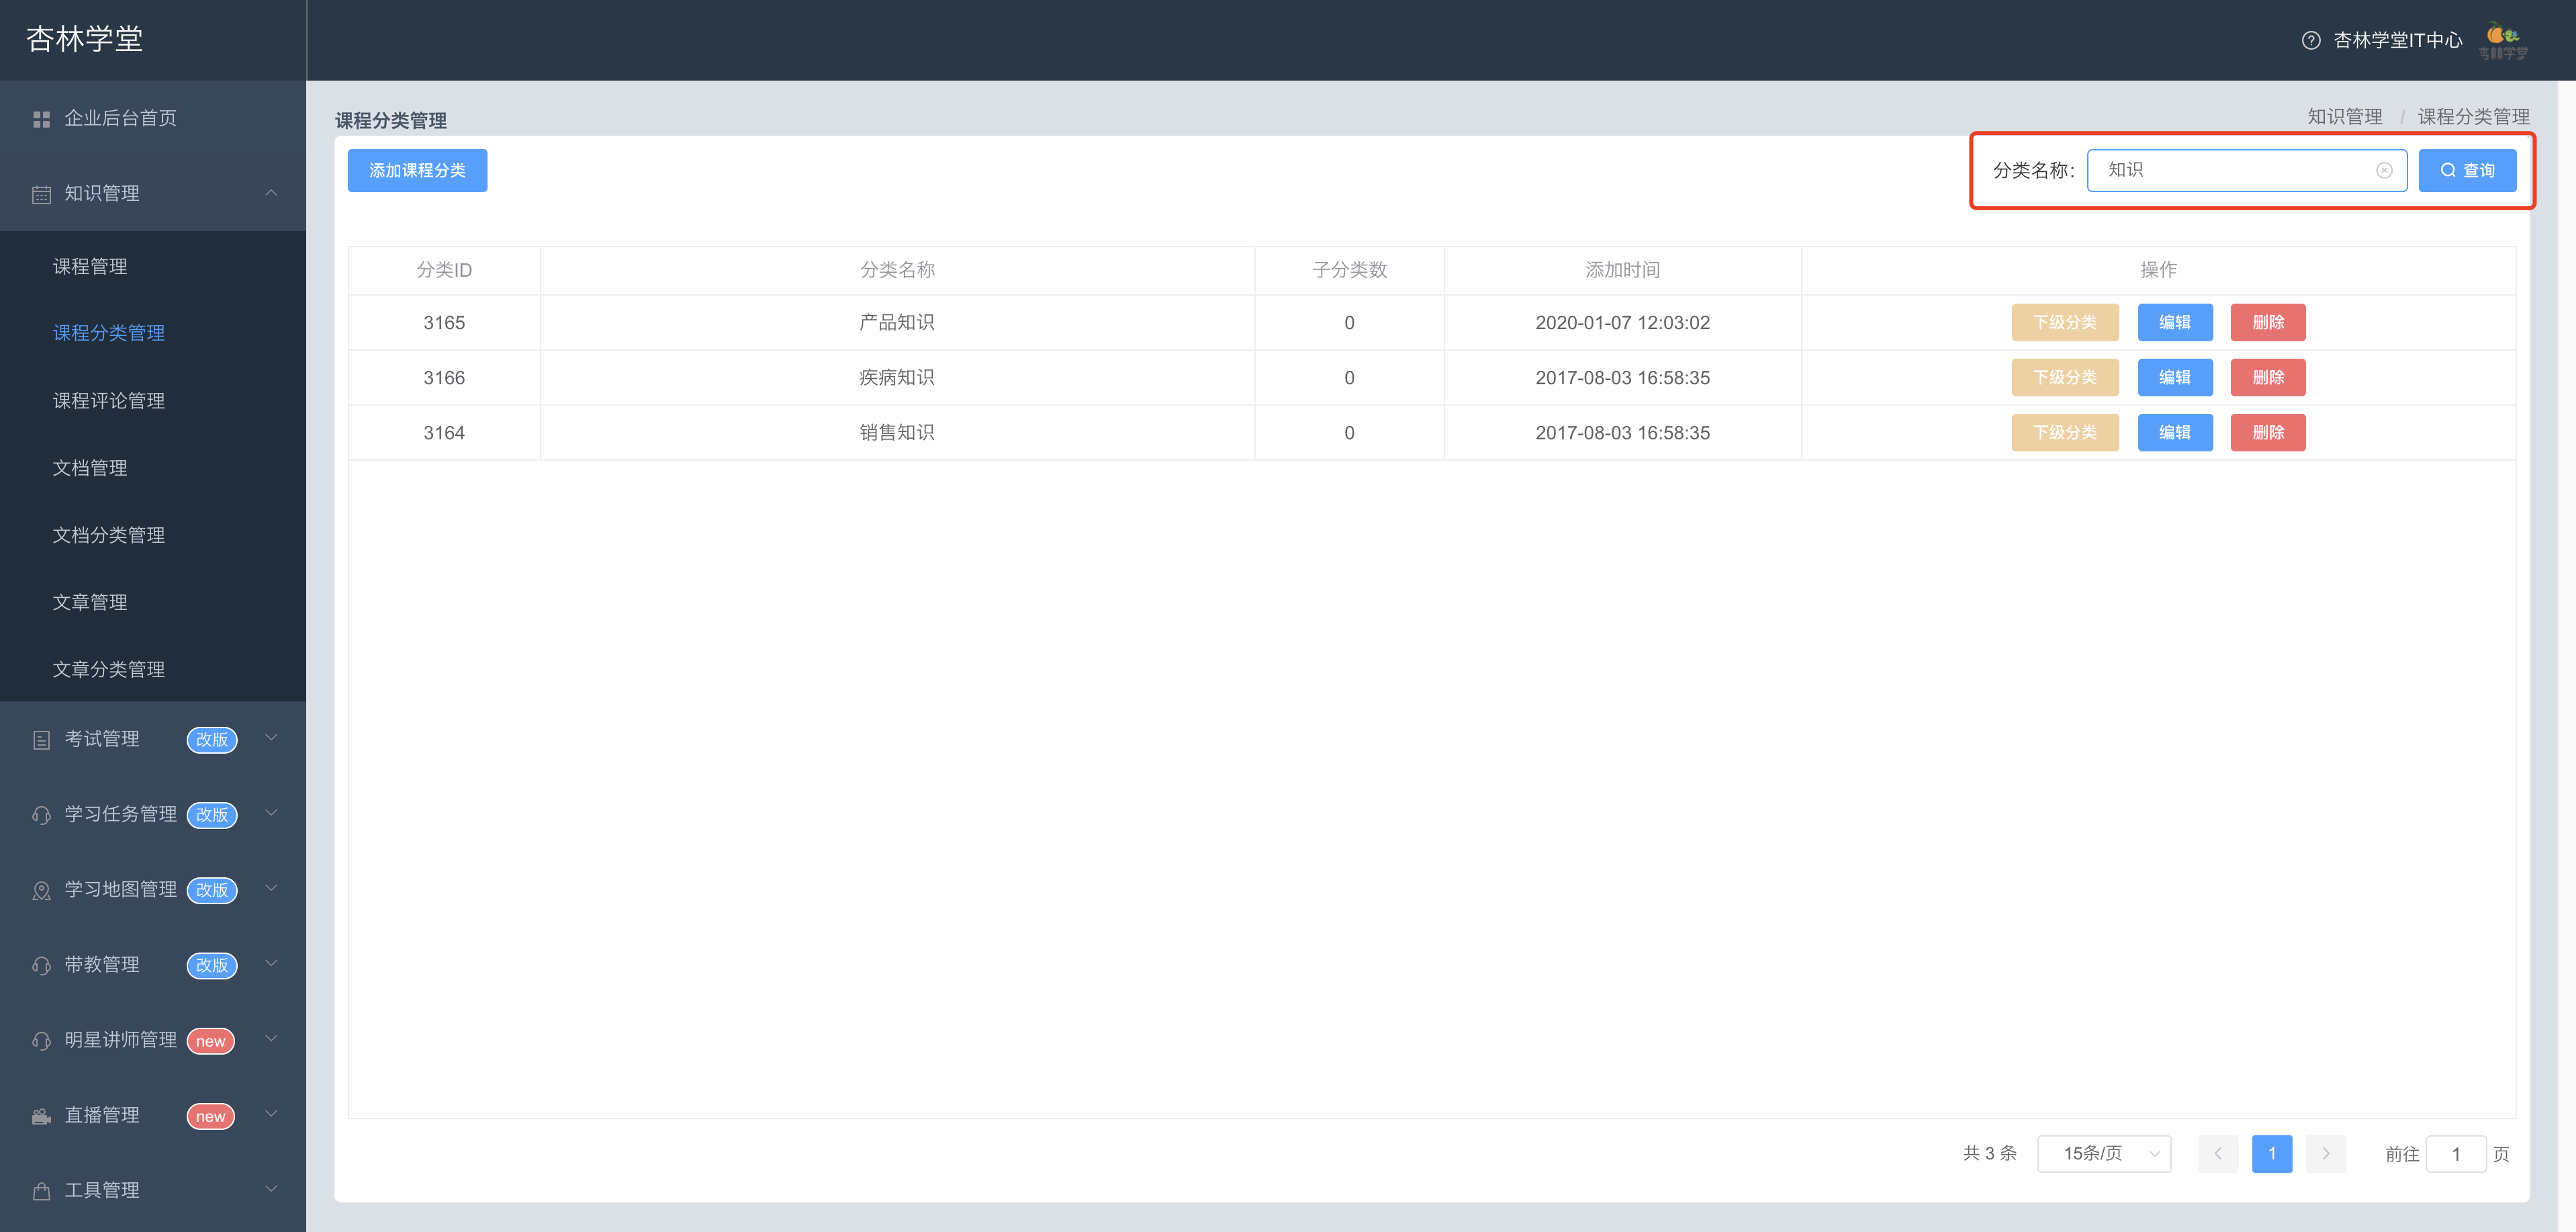Screen dimensions: 2576x1232
Task: Click the 直播管理 camera icon
Action: 41,1116
